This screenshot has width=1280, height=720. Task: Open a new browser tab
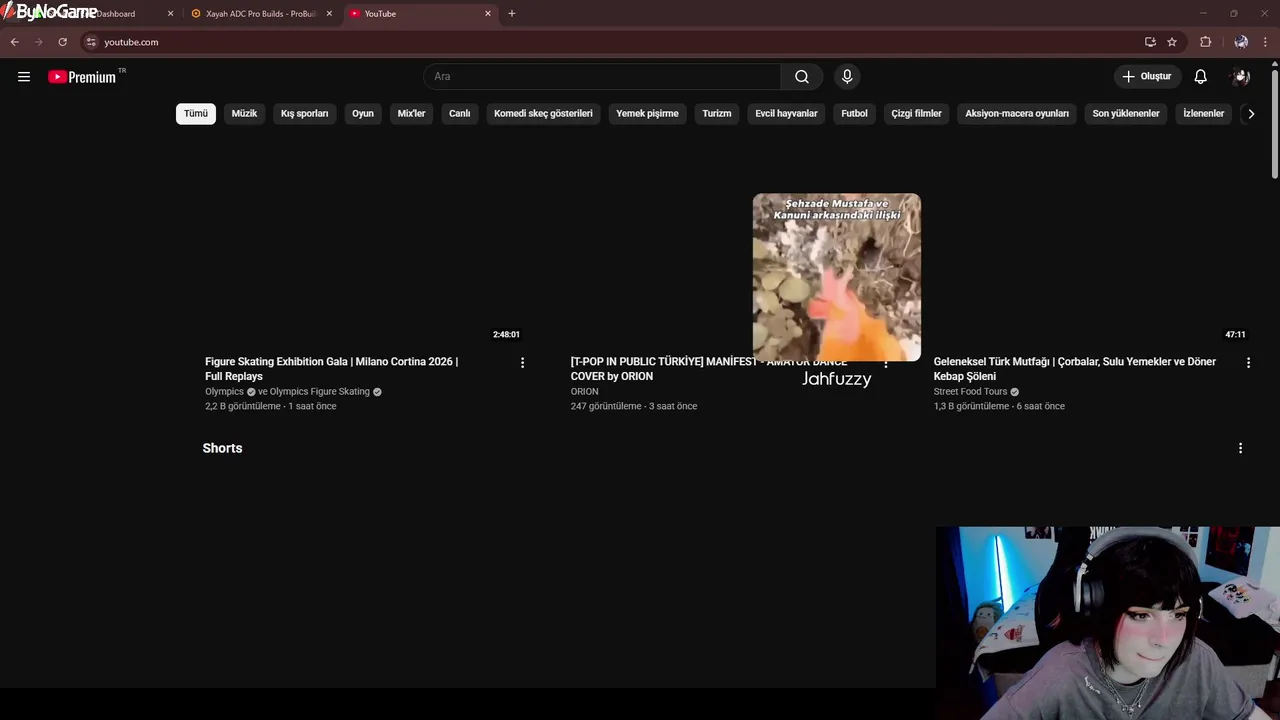(x=512, y=14)
